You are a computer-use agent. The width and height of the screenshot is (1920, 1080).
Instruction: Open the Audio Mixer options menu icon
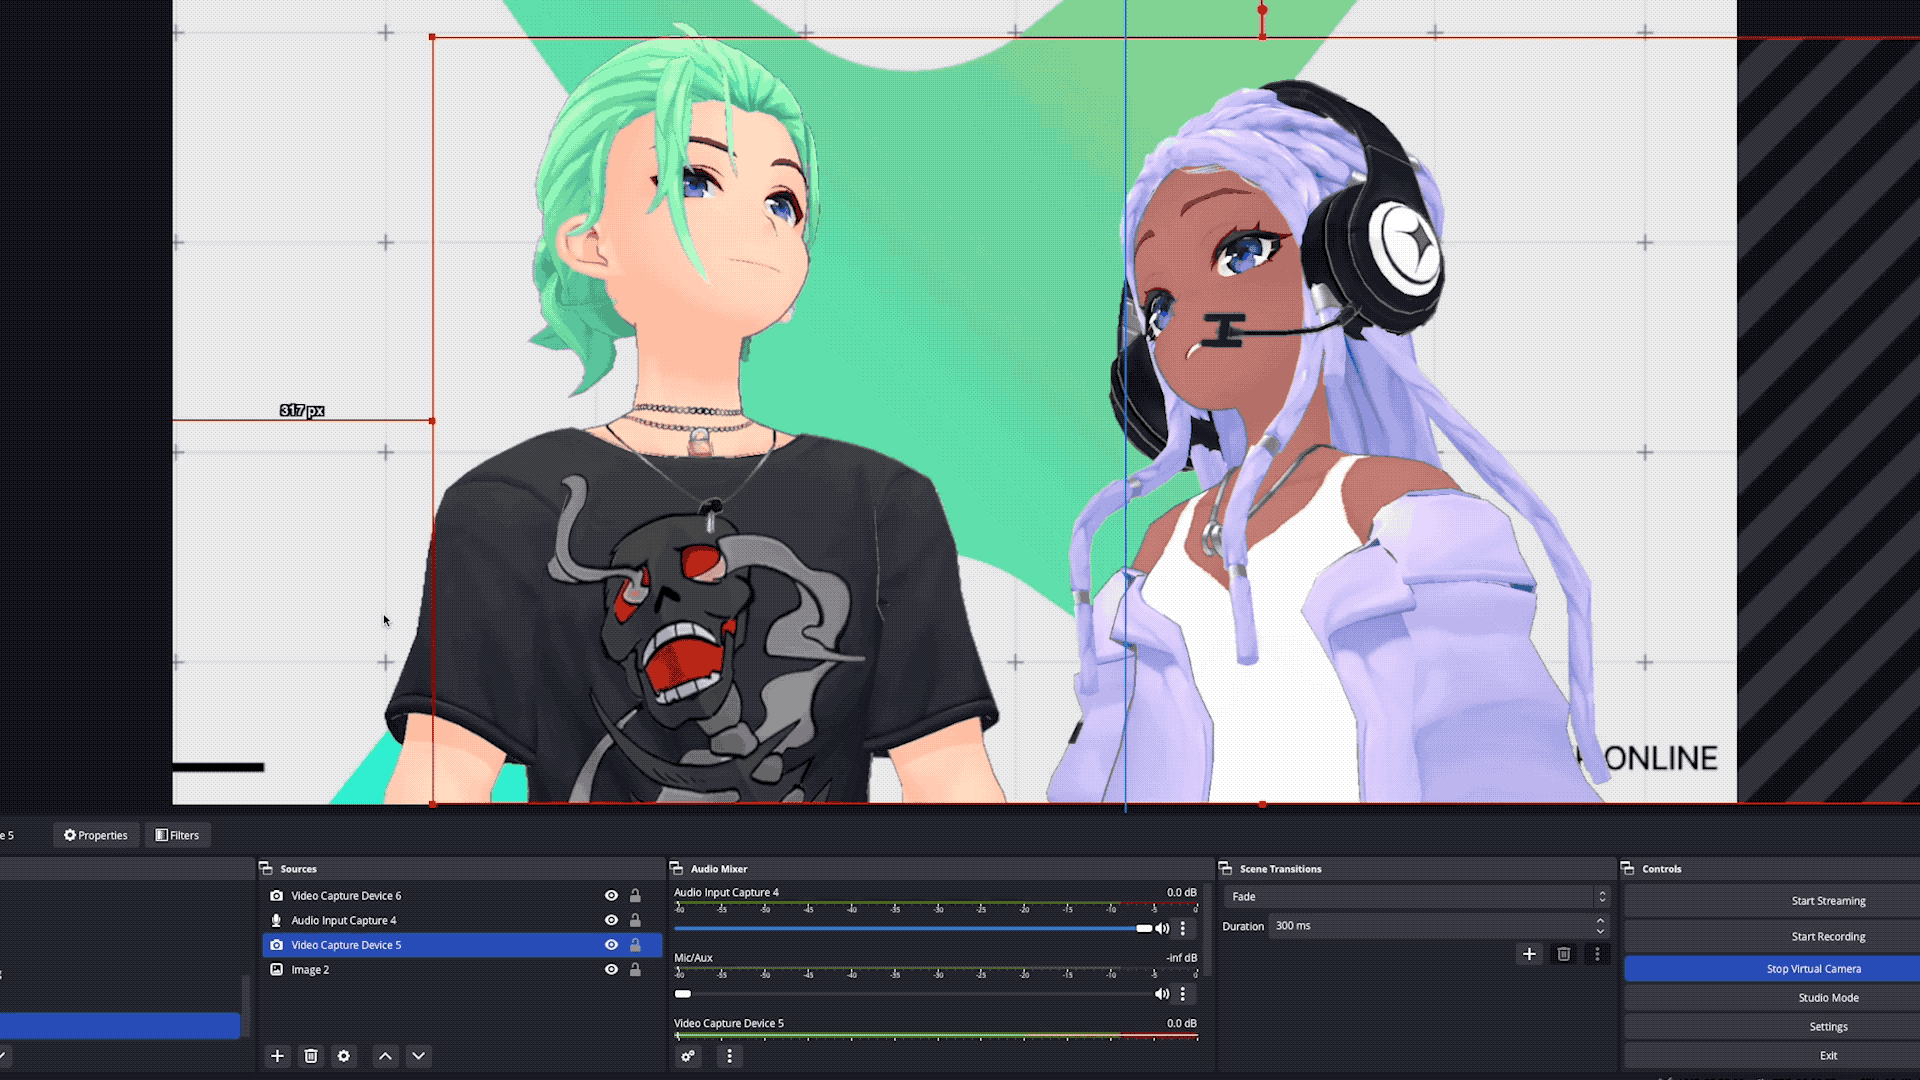coord(729,1056)
